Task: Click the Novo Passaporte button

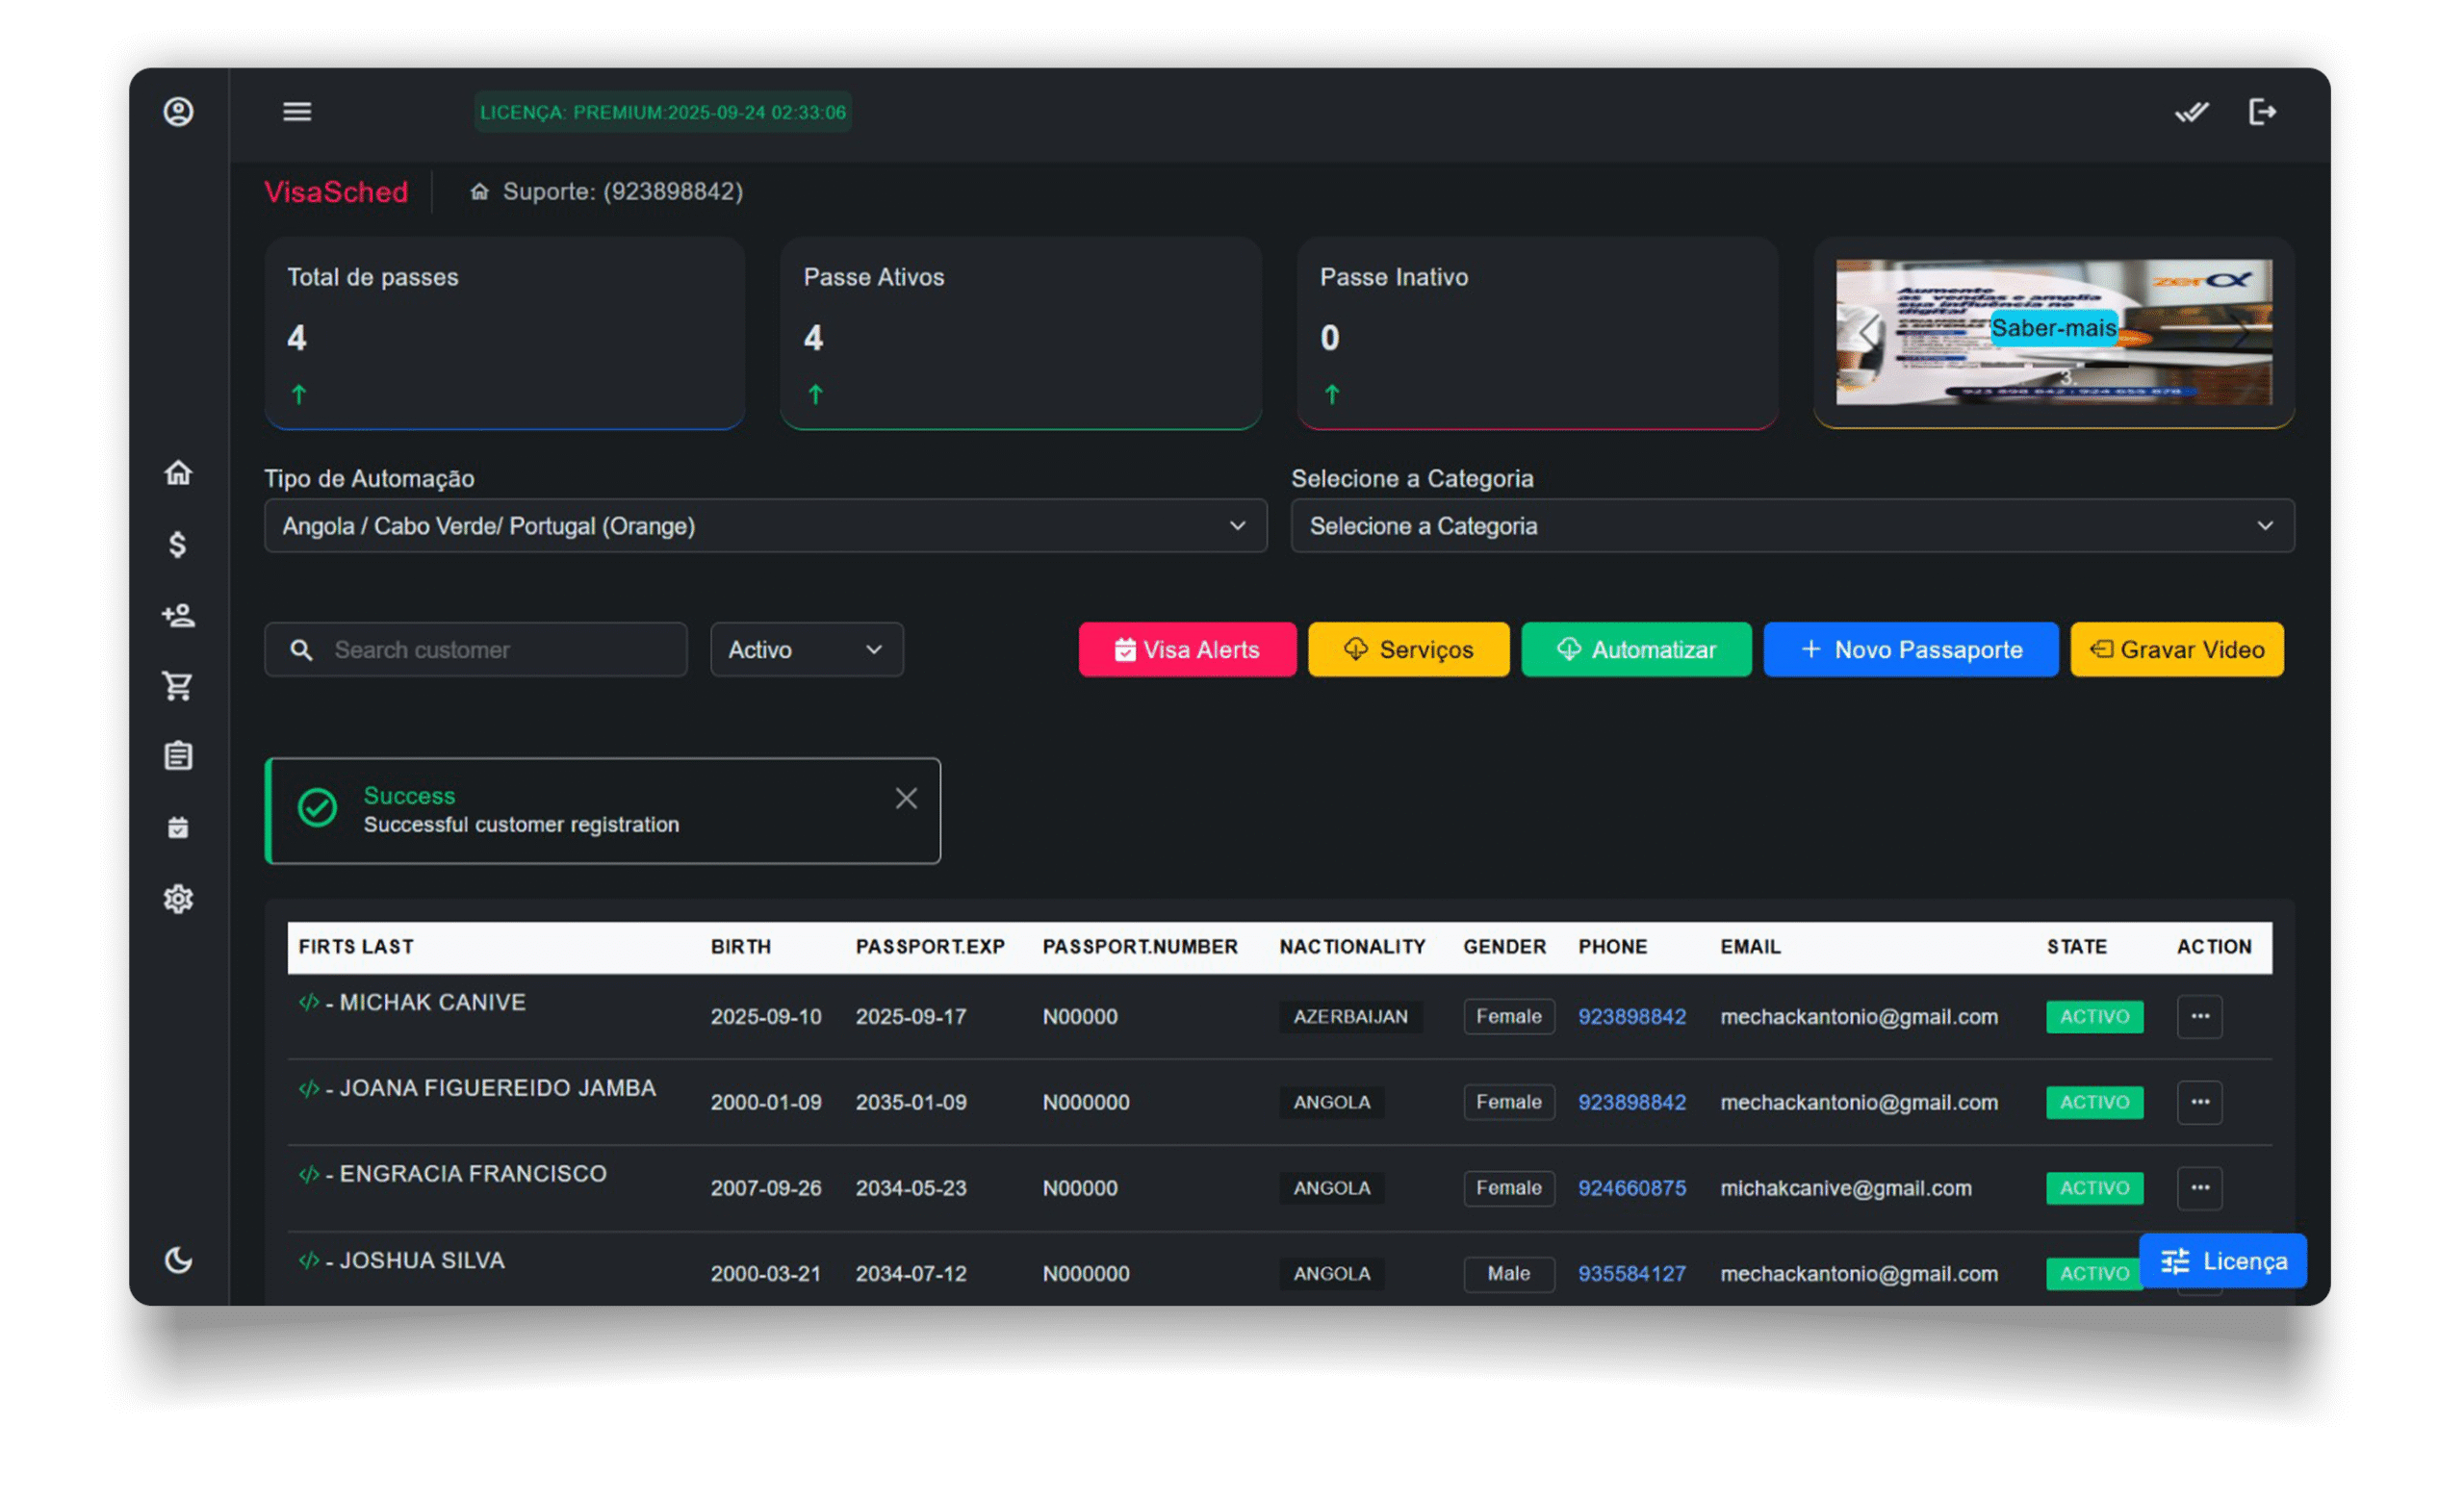Action: 1910,650
